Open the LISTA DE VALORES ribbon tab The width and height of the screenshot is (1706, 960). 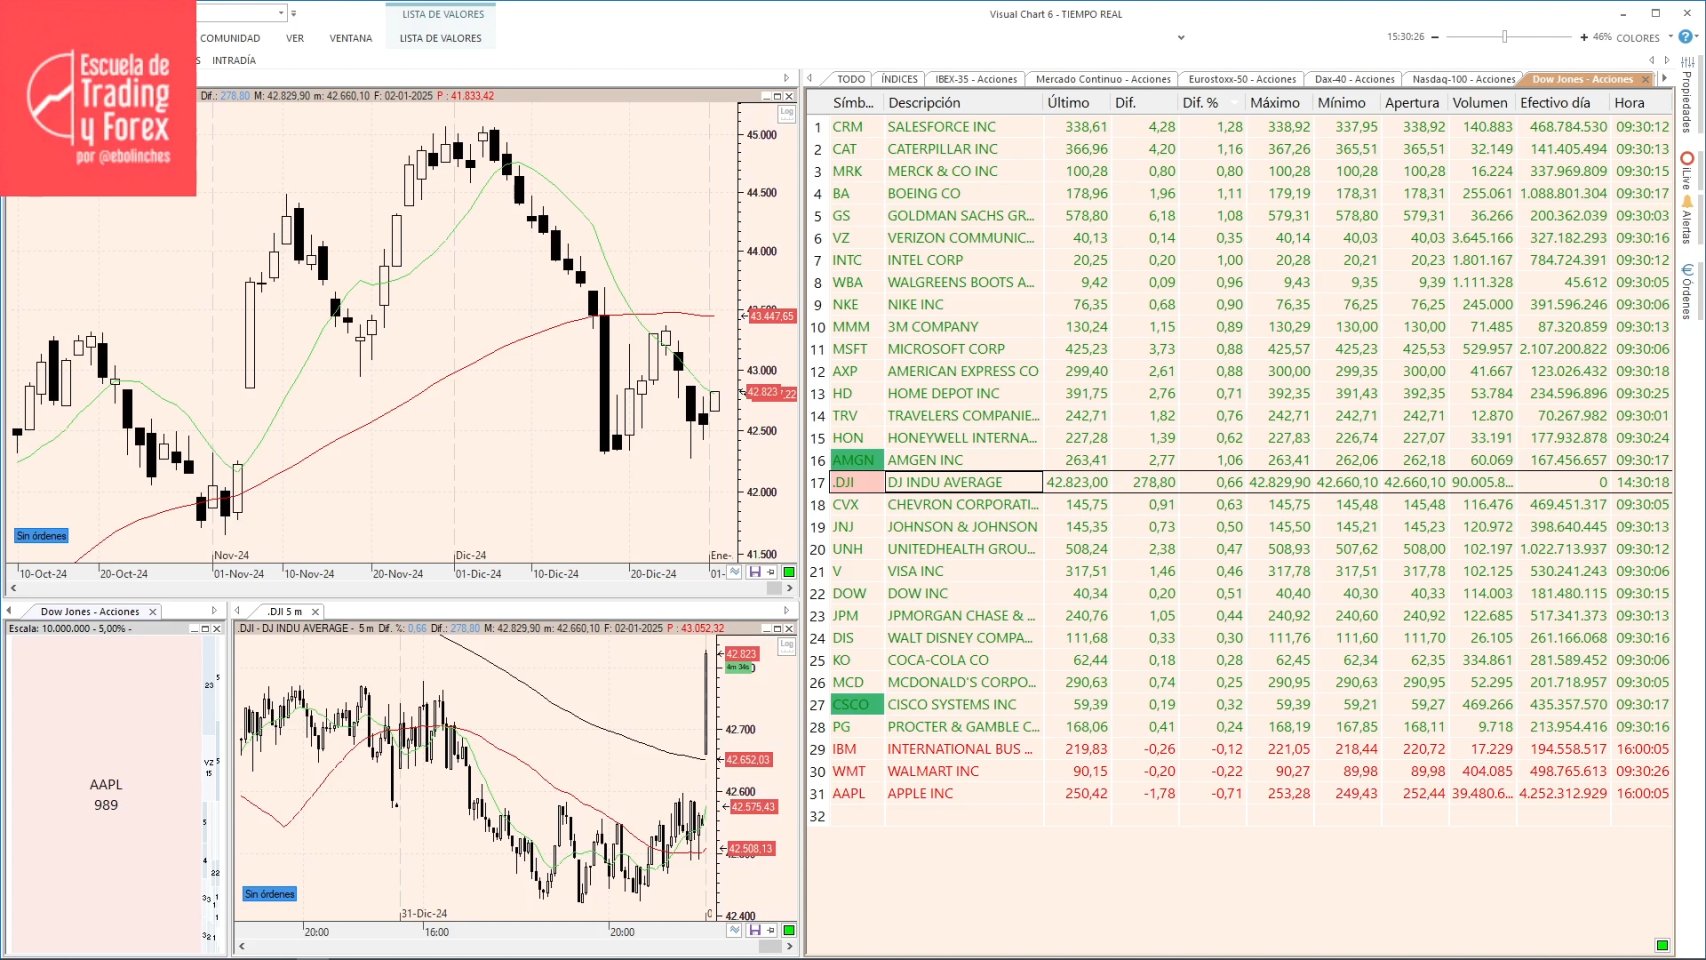pyautogui.click(x=441, y=38)
